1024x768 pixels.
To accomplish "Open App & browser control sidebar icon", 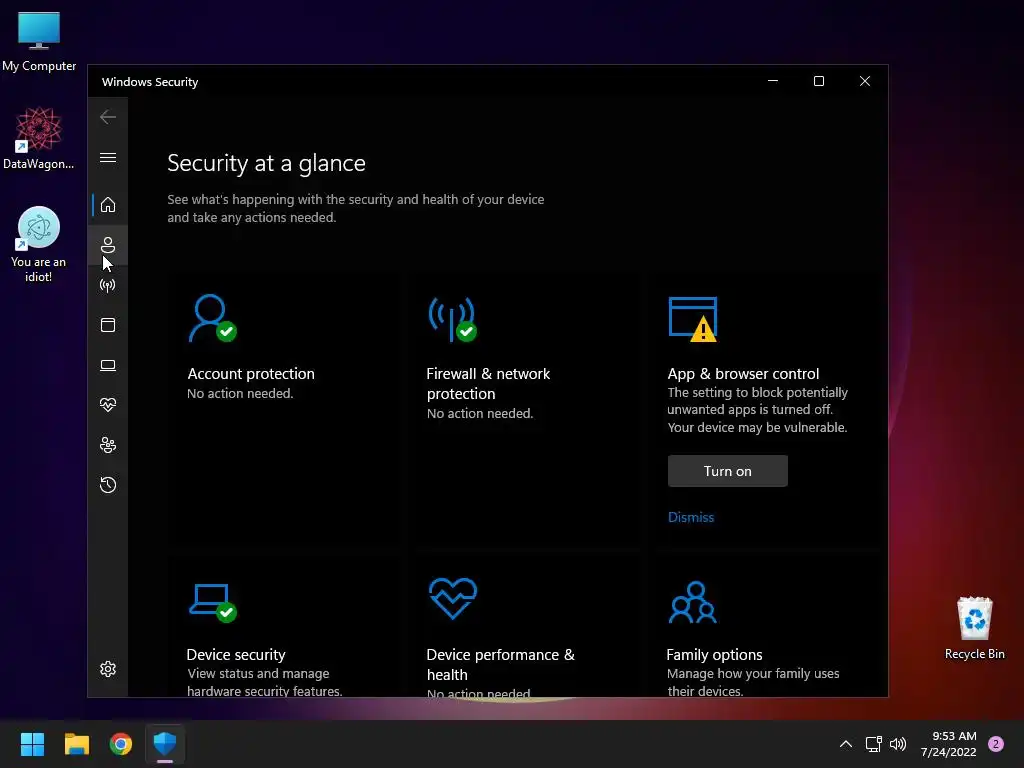I will coord(108,325).
